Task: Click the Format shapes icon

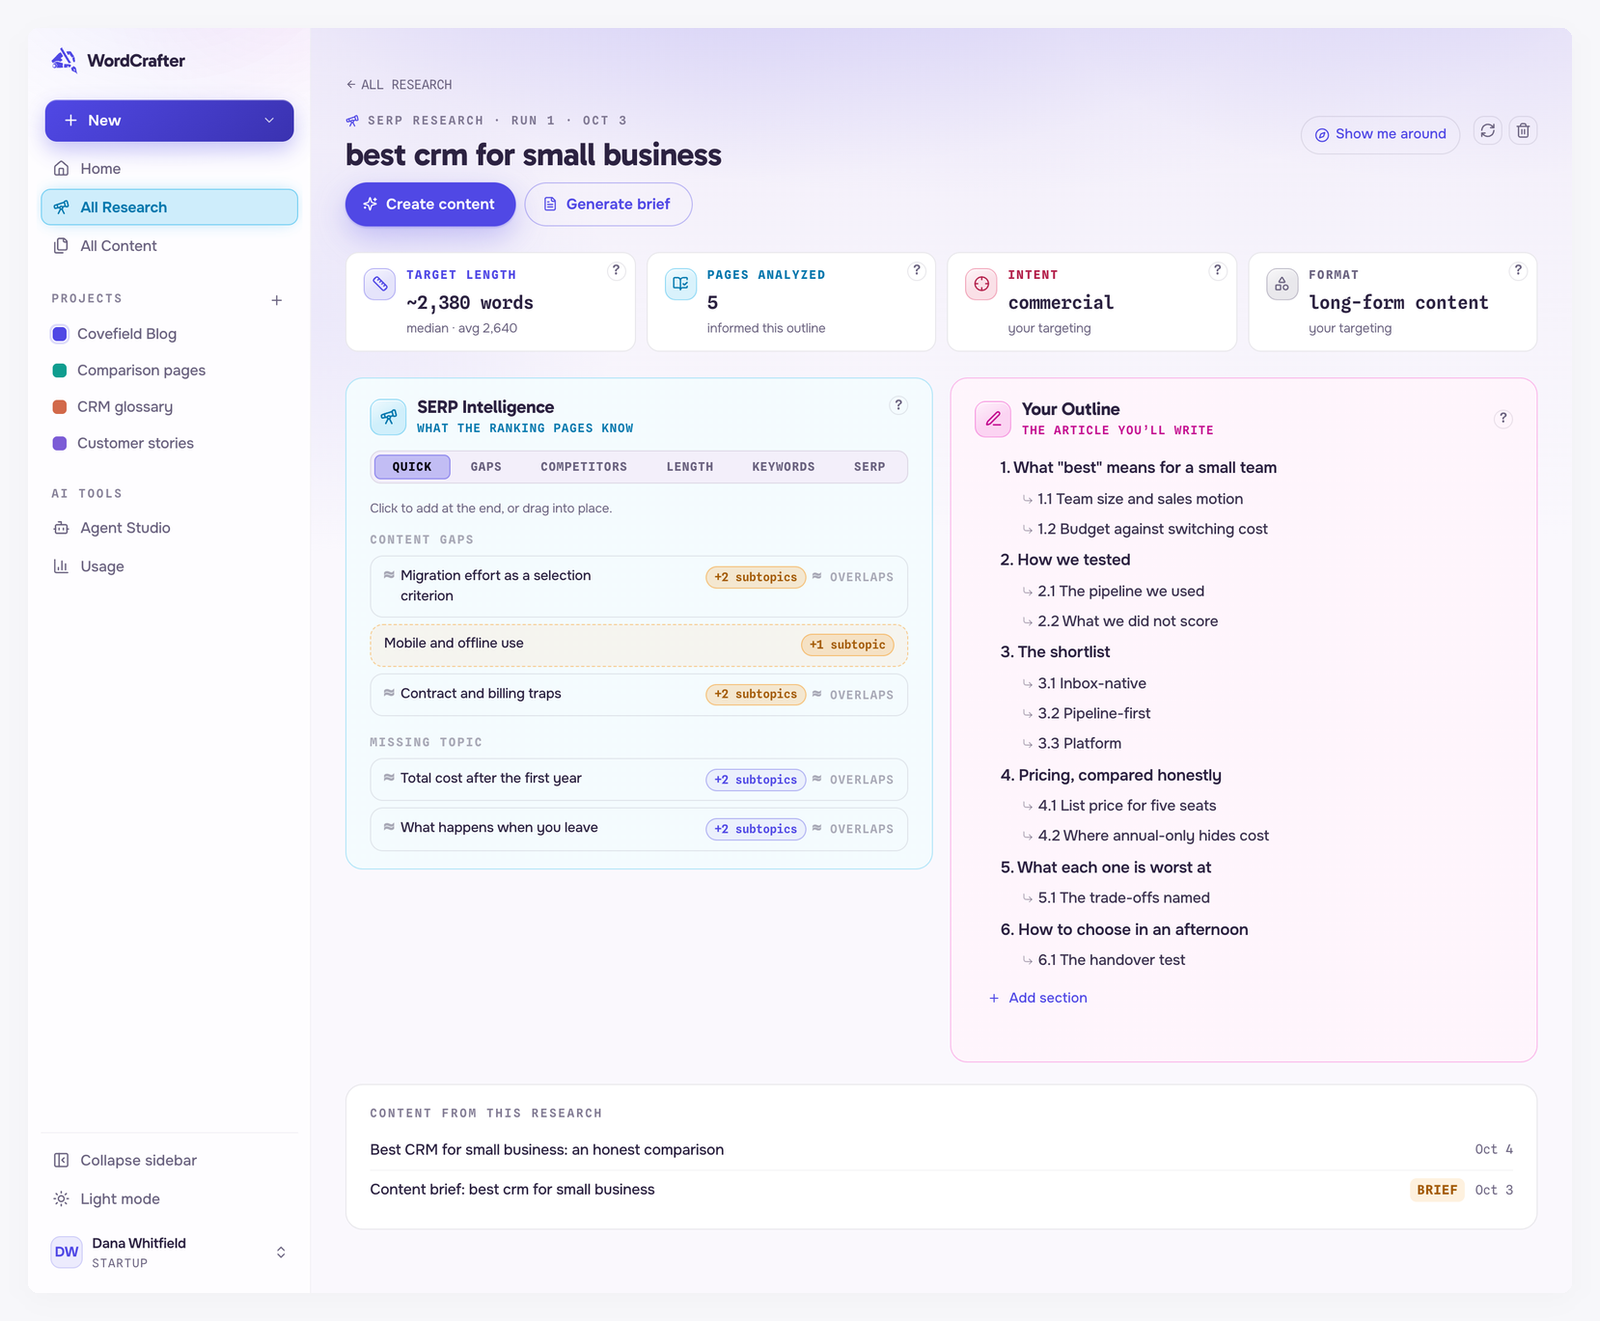Action: point(1282,284)
